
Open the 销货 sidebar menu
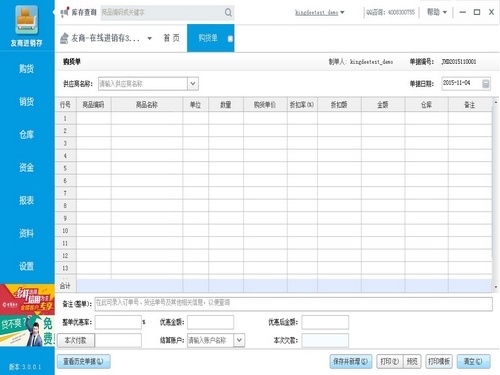pos(26,101)
